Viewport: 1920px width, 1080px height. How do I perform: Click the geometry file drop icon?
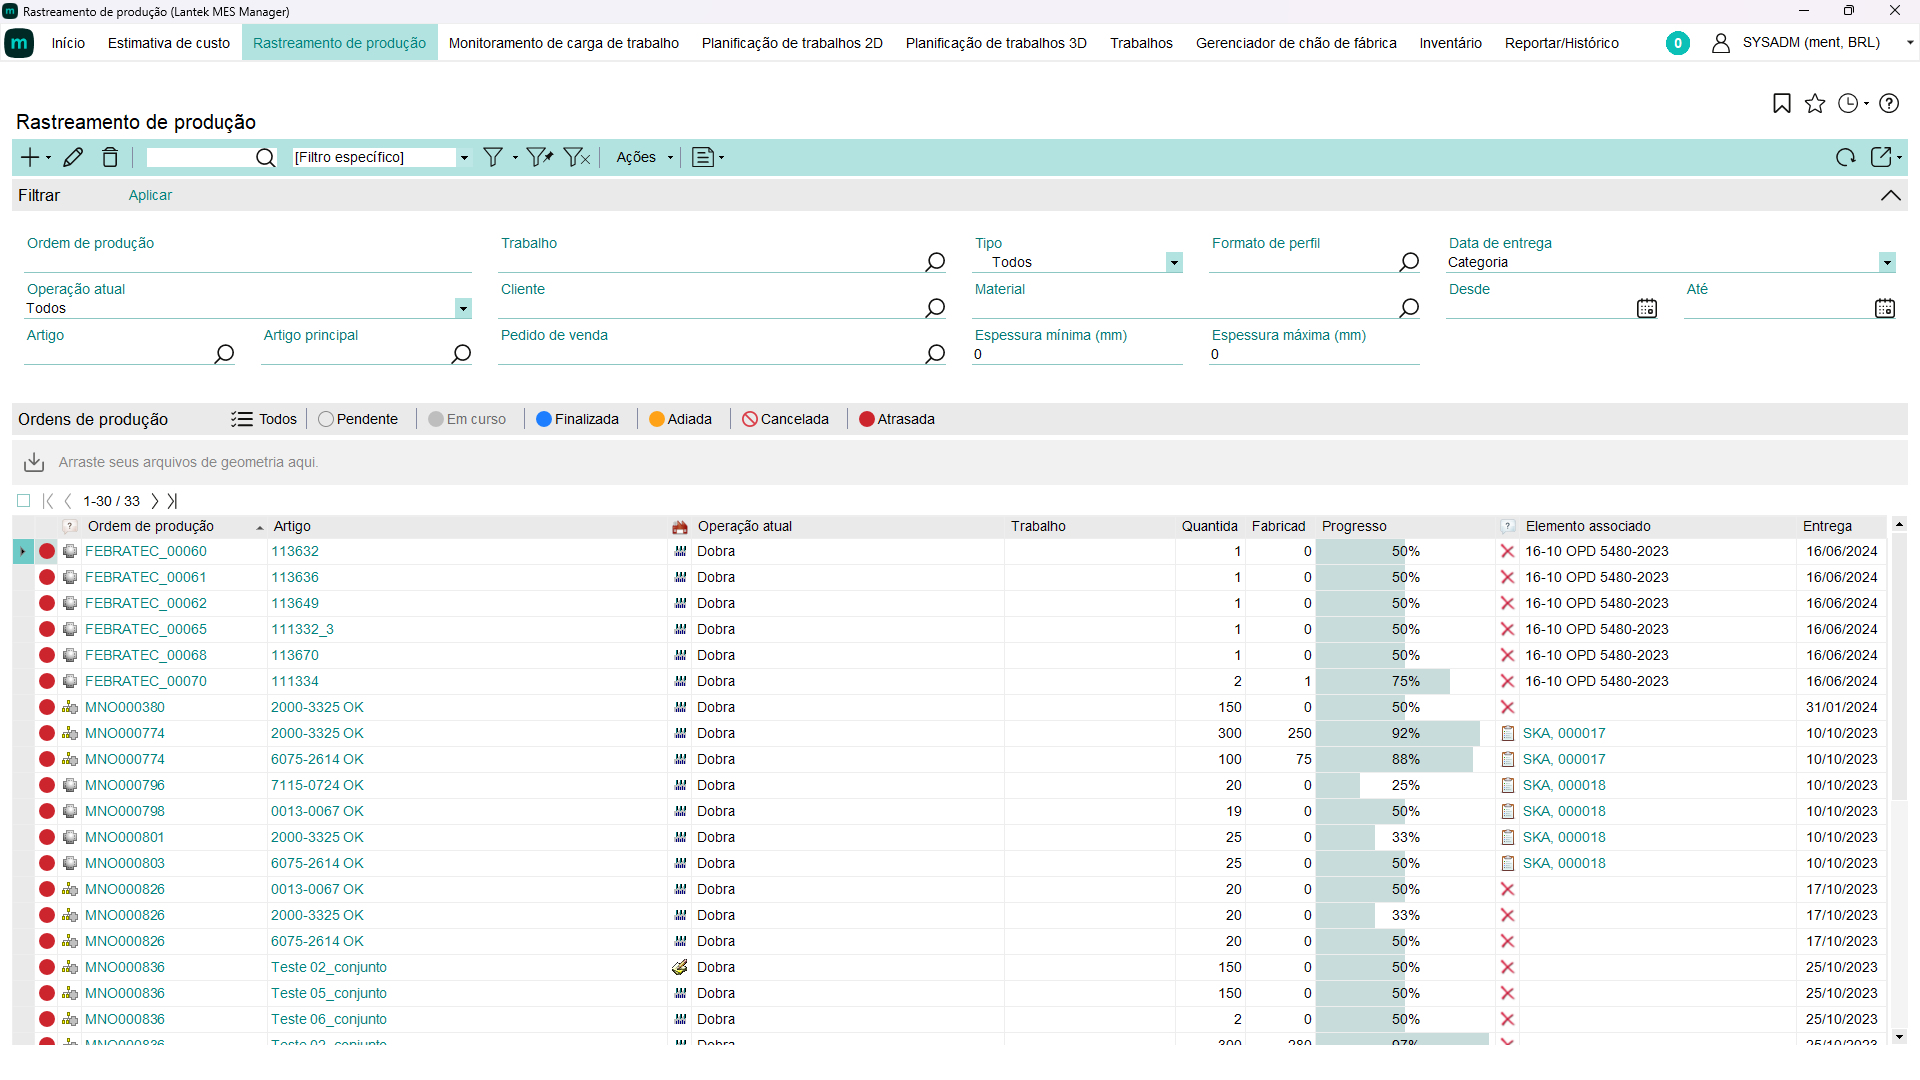[x=34, y=462]
